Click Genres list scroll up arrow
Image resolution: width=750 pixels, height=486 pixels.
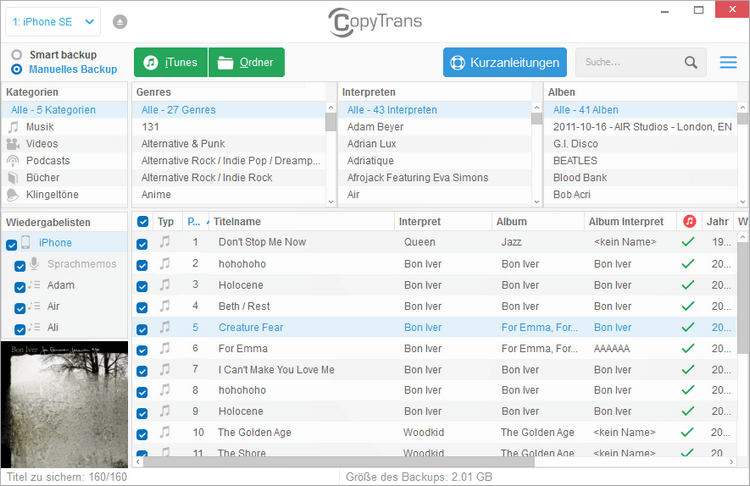[x=331, y=107]
